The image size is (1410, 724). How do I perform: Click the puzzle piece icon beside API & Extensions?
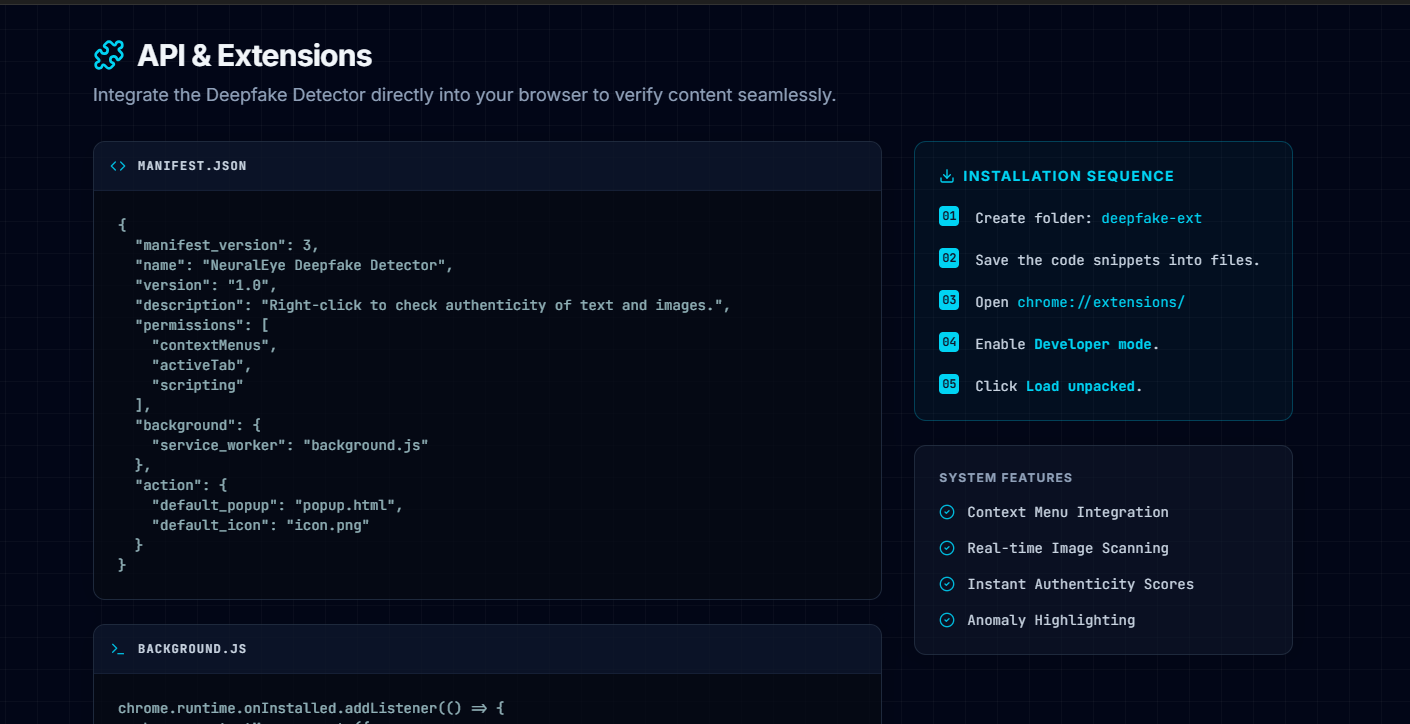click(109, 56)
